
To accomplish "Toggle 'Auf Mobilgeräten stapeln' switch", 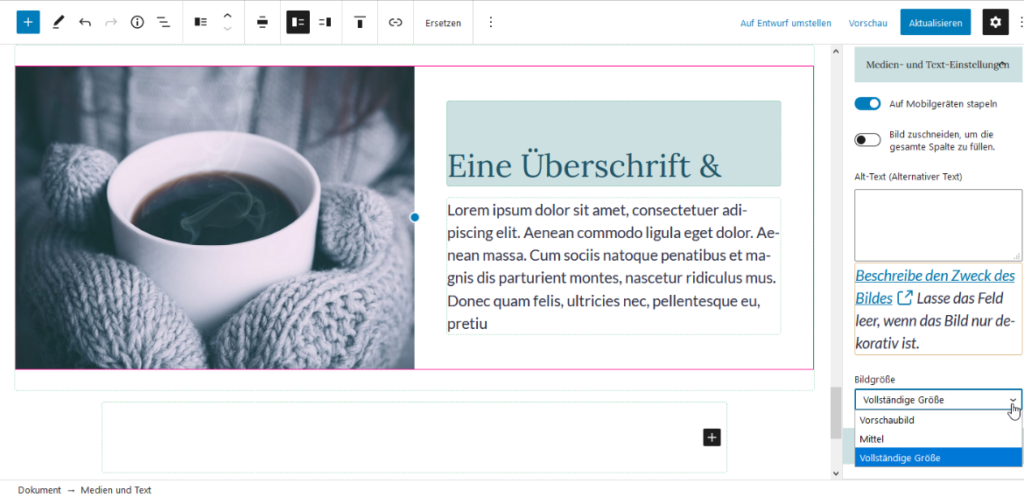I will (867, 104).
